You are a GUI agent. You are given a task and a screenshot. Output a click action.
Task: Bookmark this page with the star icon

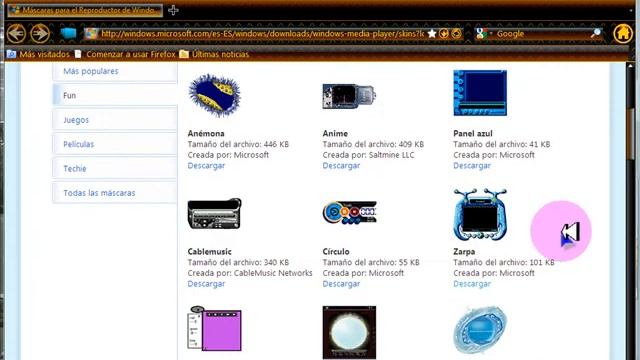432,33
